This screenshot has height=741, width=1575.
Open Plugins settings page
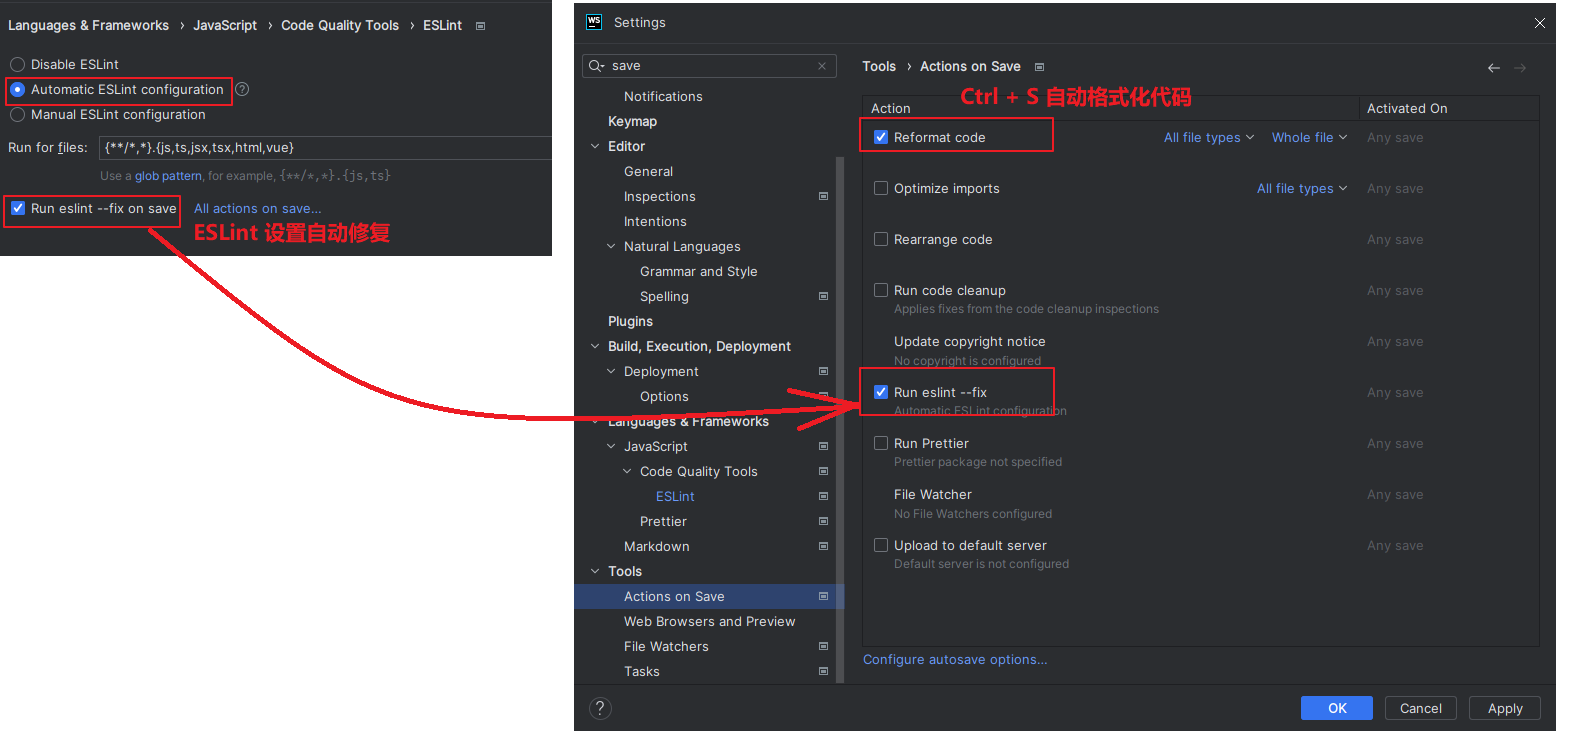pyautogui.click(x=630, y=321)
